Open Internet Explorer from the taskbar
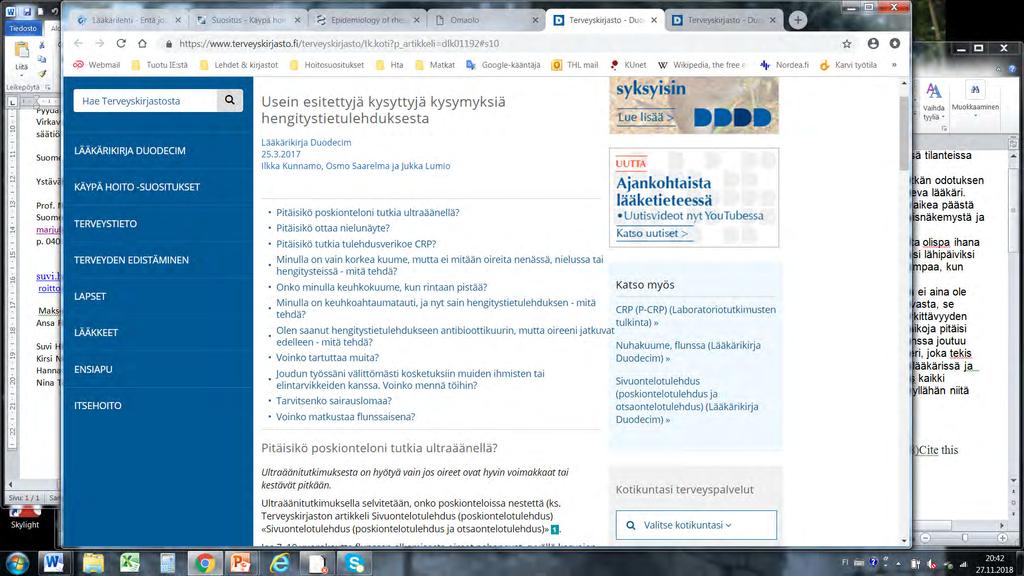Screen dimensions: 1024x576 click(280, 563)
